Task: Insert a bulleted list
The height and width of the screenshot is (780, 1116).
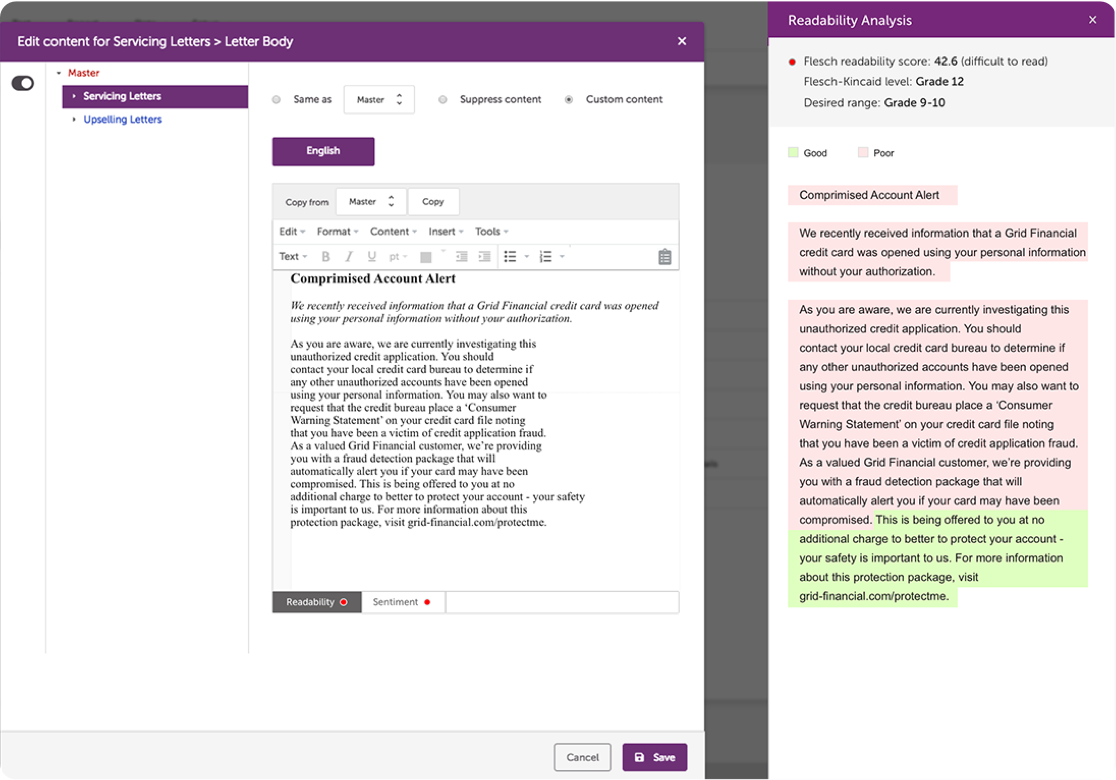Action: tap(511, 256)
